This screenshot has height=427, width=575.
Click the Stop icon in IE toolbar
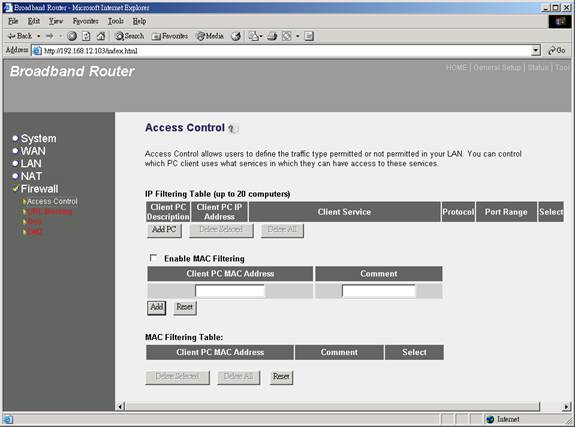click(x=72, y=36)
